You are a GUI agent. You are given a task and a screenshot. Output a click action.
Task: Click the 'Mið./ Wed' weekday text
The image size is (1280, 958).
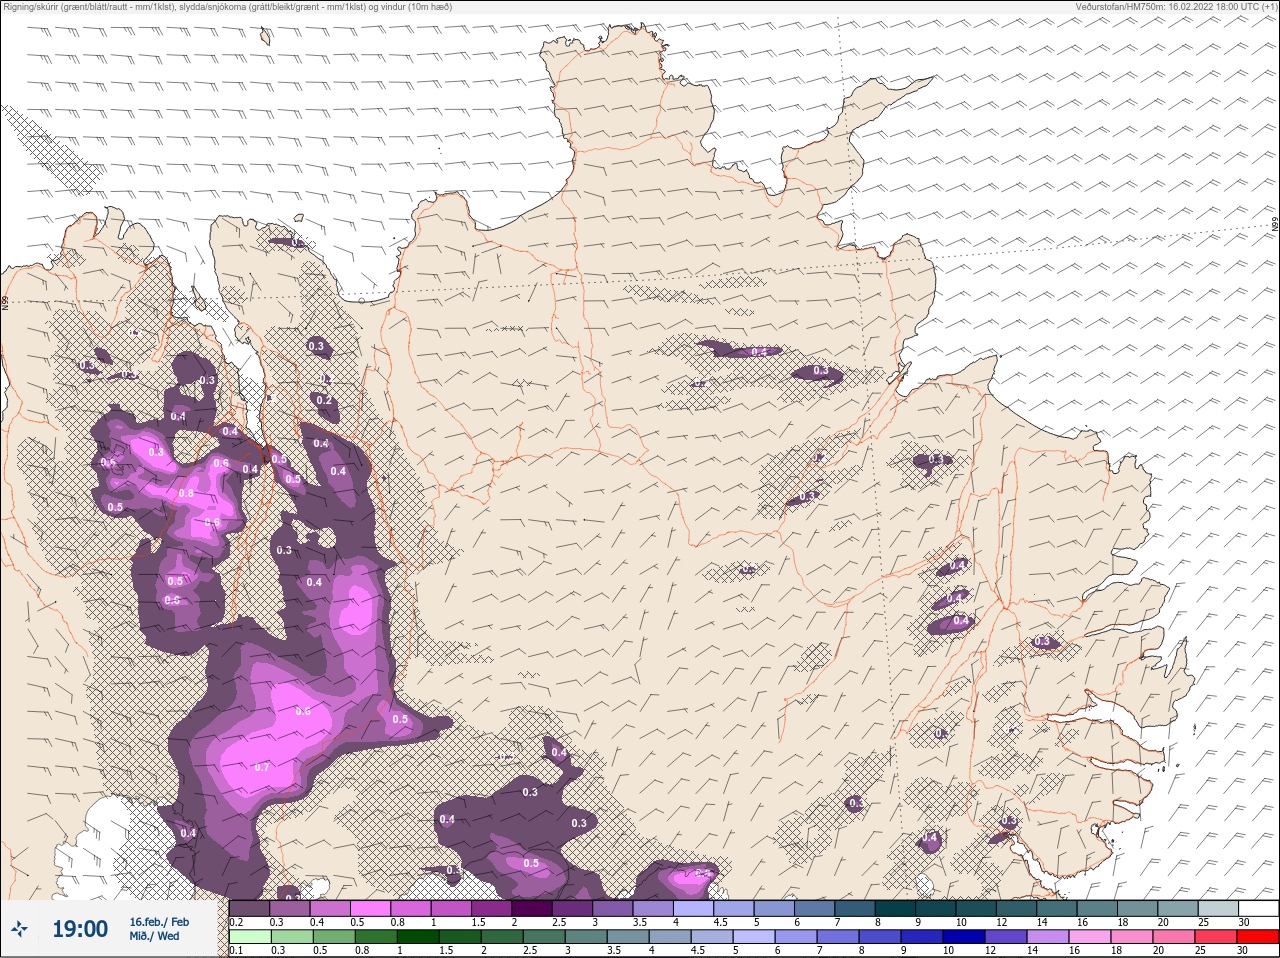[x=154, y=937]
